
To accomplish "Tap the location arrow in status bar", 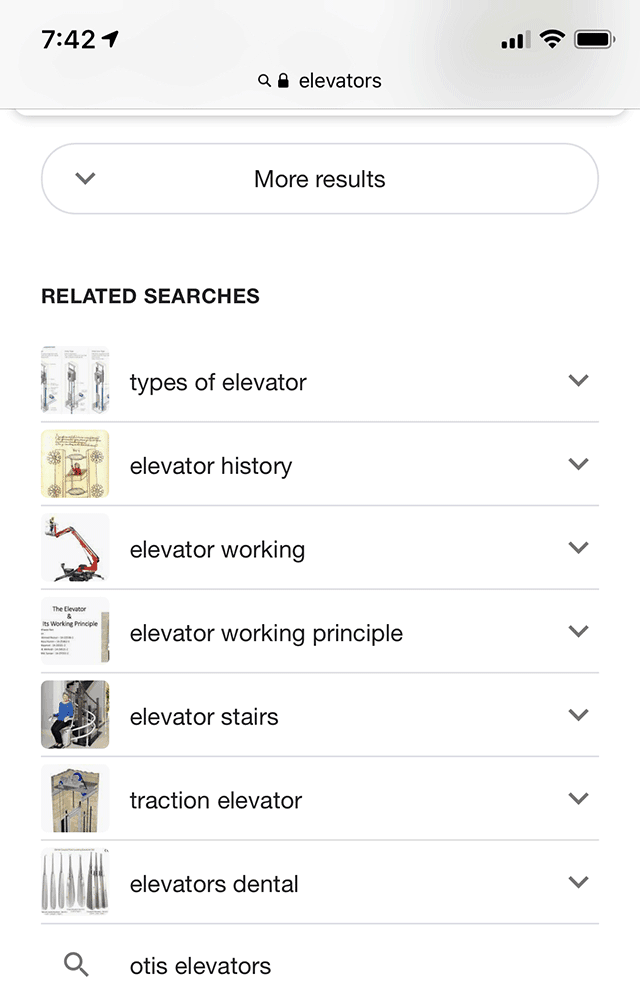I will point(110,39).
